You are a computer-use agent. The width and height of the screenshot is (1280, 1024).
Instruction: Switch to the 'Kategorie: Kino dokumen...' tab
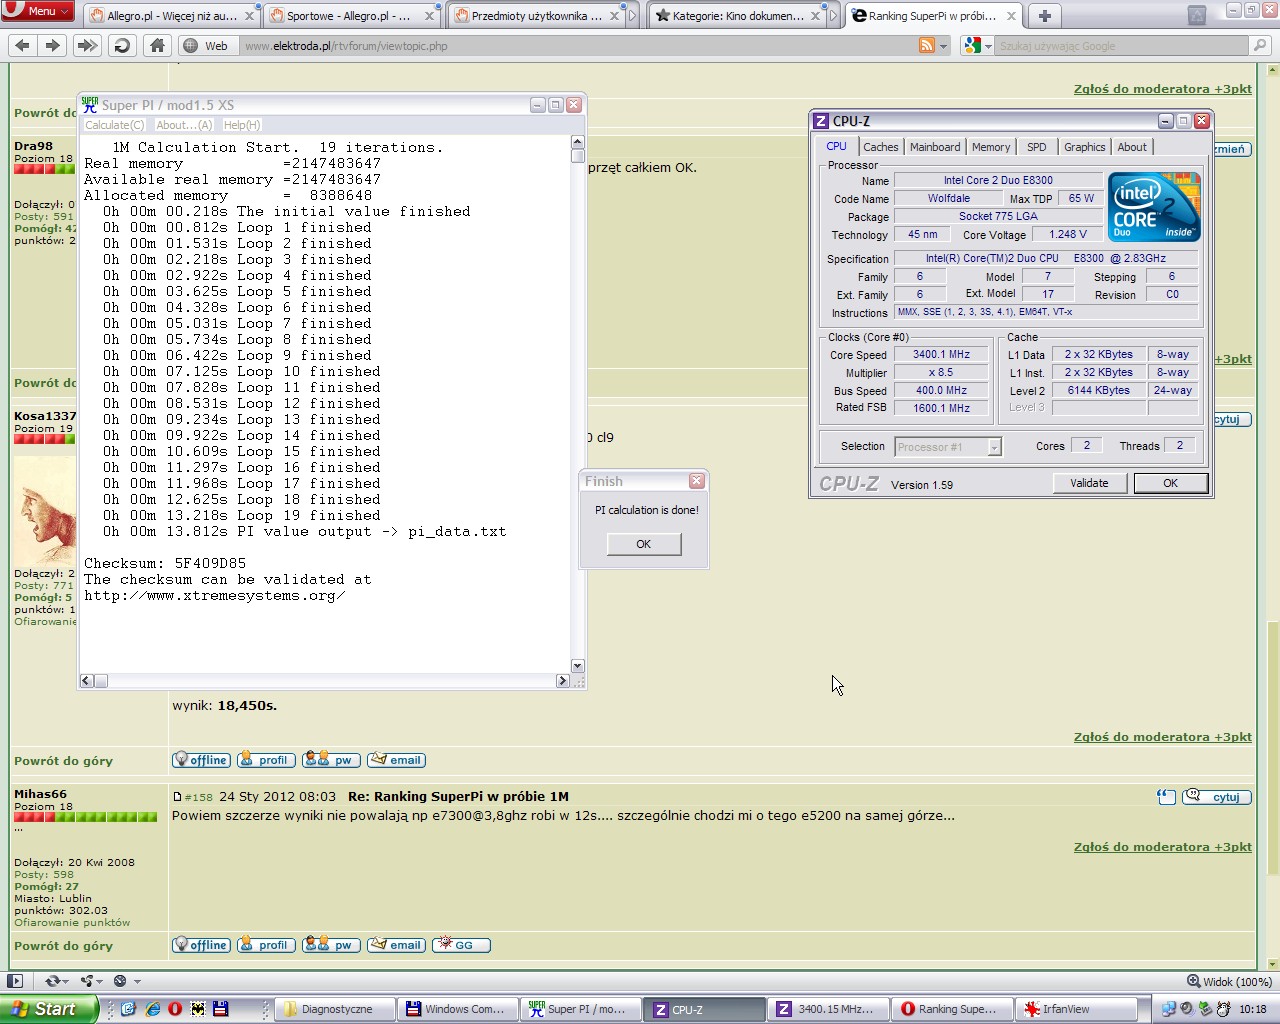click(738, 16)
